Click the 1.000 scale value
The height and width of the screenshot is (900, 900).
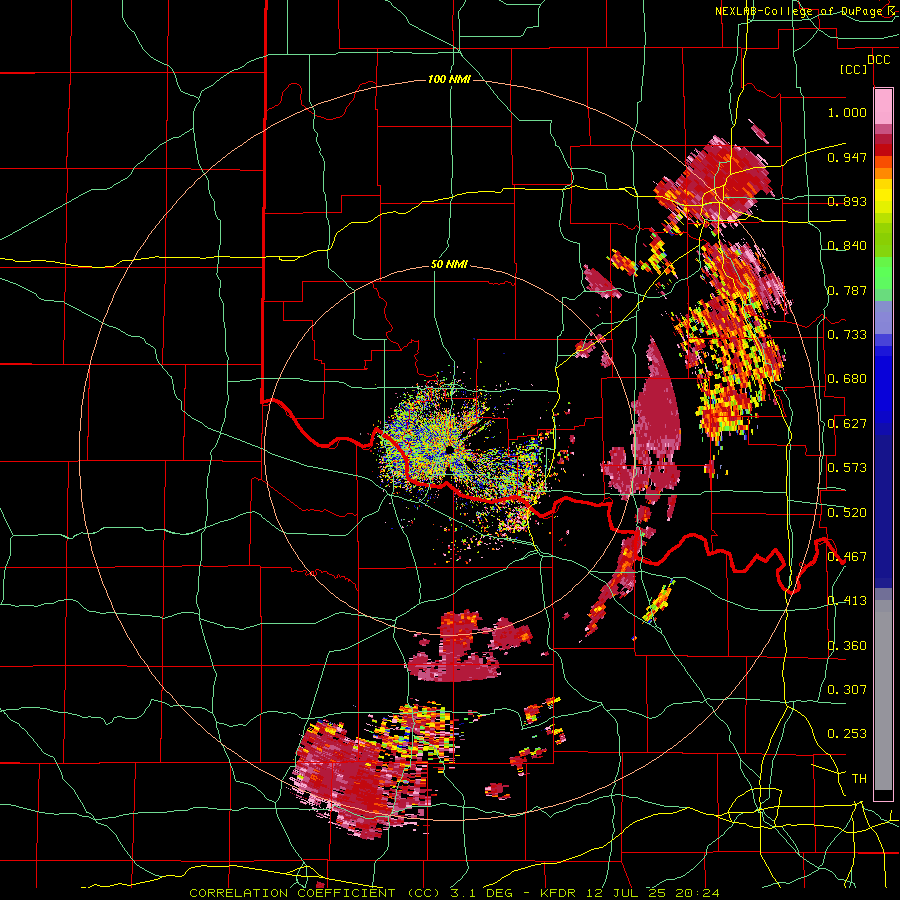(847, 112)
